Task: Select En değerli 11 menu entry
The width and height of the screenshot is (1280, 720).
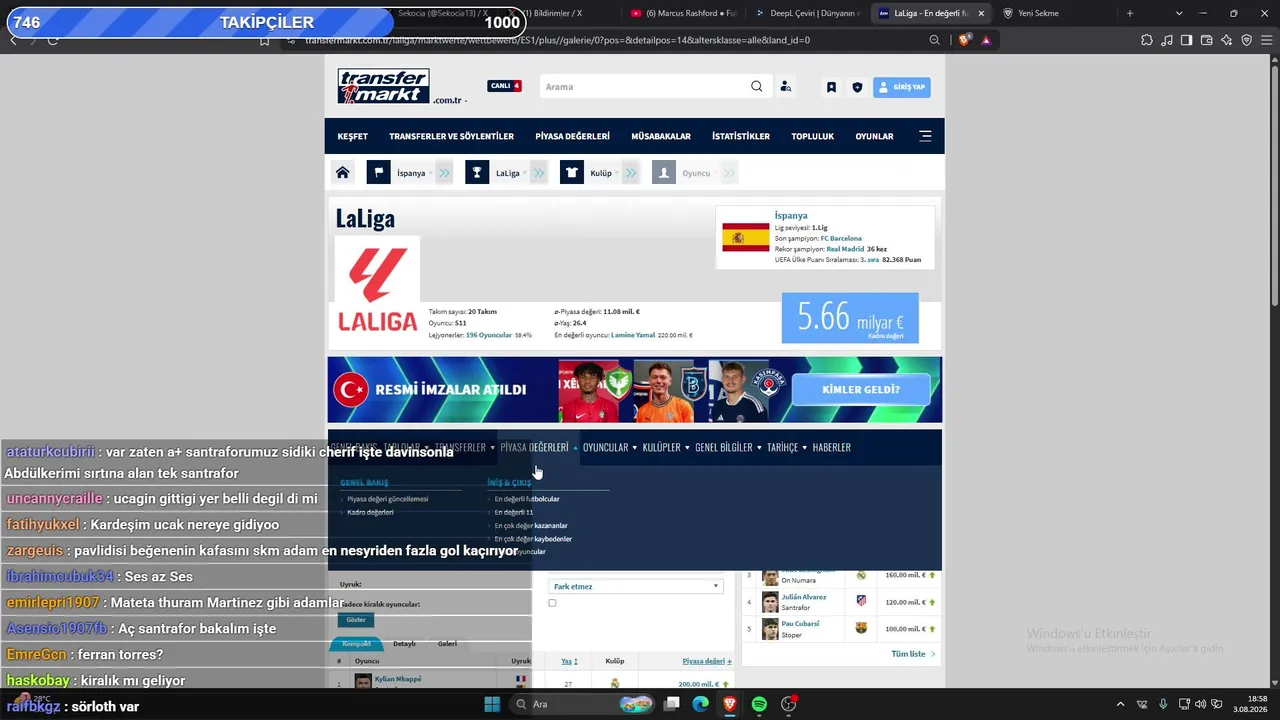Action: coord(514,512)
